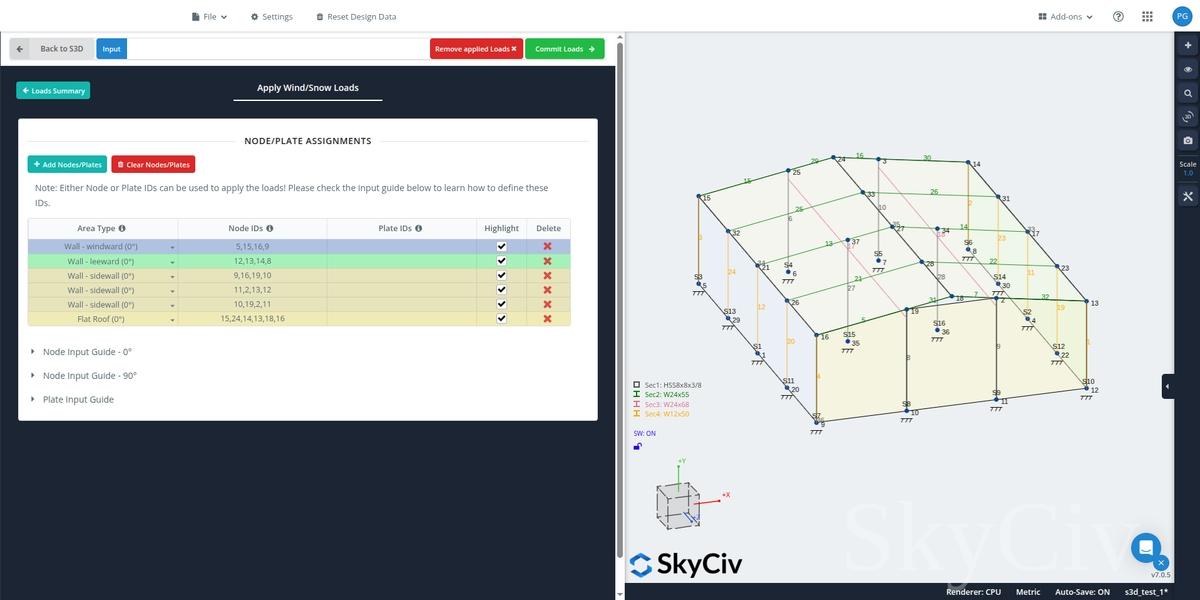Uncheck Highlight for Wall - windward row
The width and height of the screenshot is (1200, 600).
coord(501,246)
